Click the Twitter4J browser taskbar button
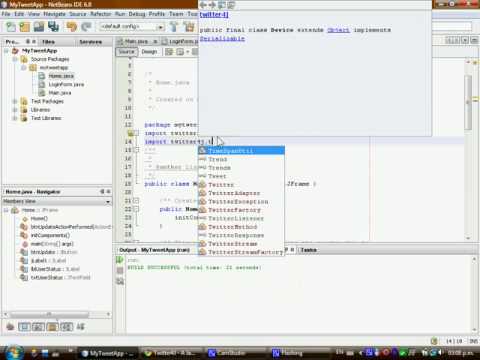 point(172,353)
